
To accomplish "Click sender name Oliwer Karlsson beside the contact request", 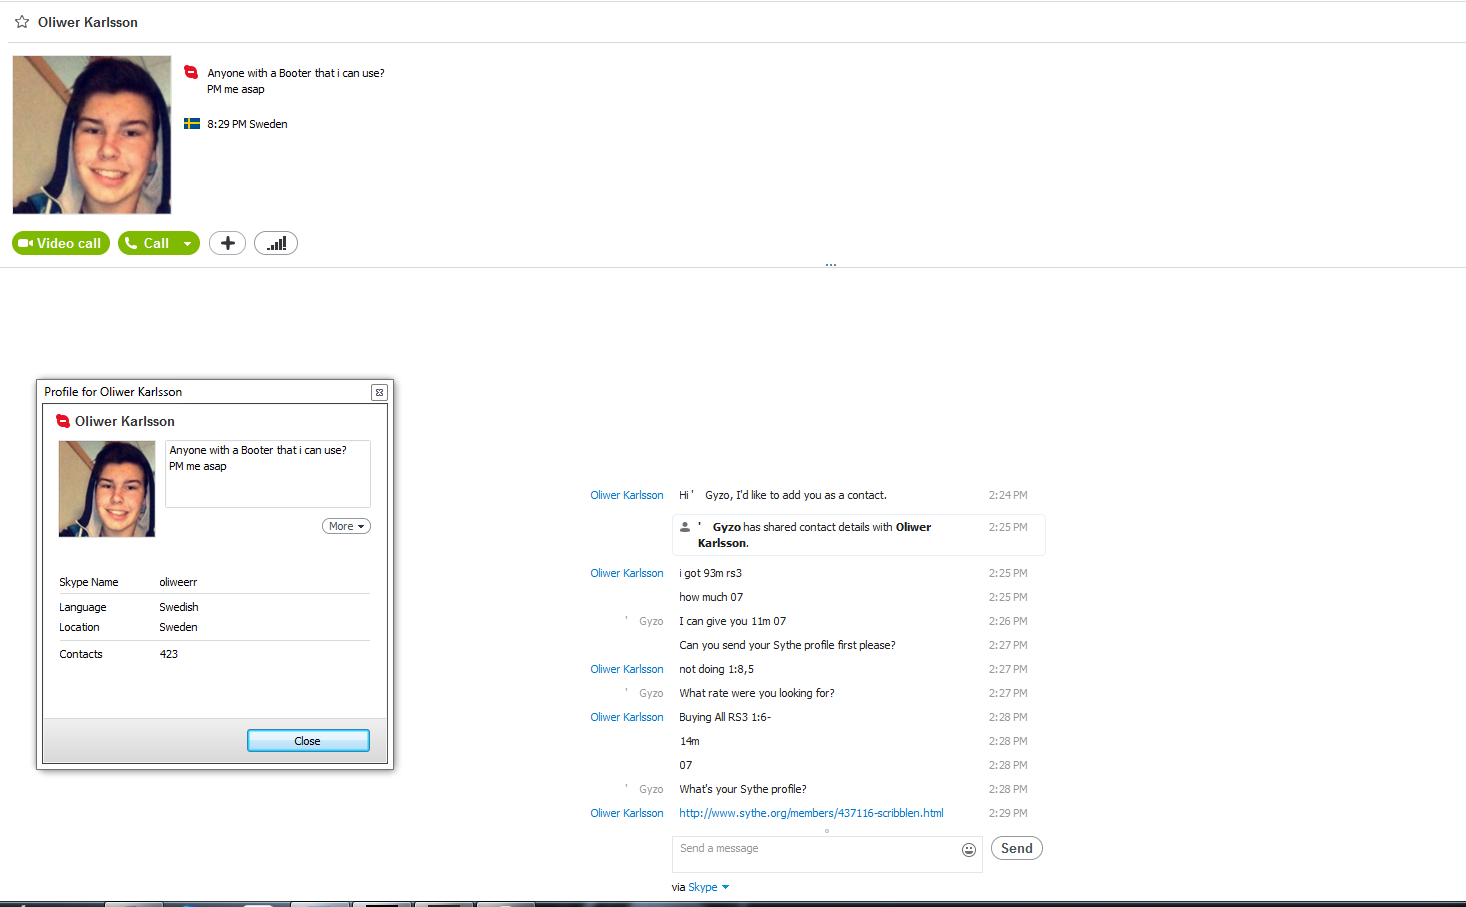I will click(627, 495).
